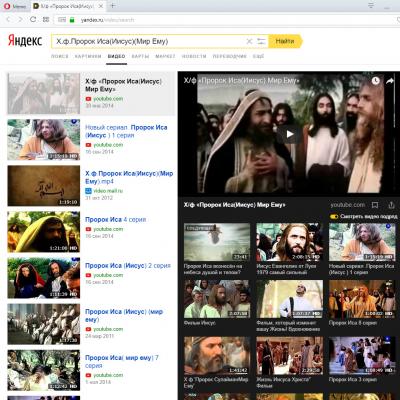Open Х ф Пророк Иса(Иисус)(Мир Ему).mp4 link
Viewport: 400px width, 400px height.
129,177
